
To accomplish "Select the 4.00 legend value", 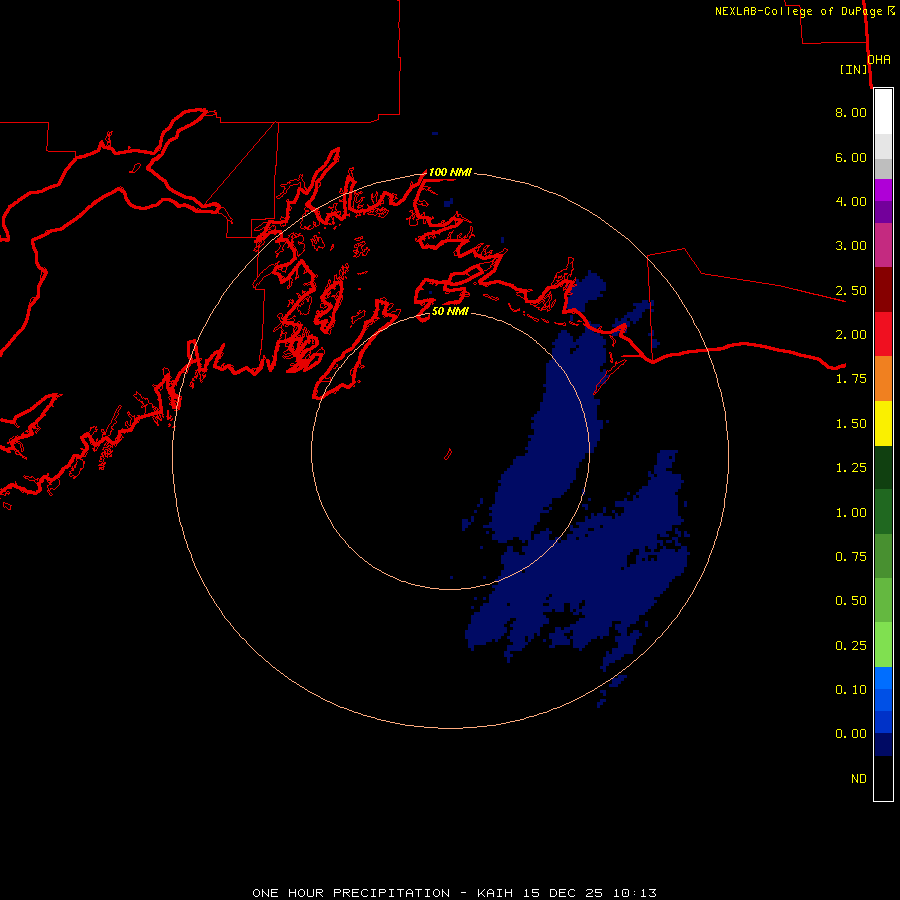I will tap(851, 201).
